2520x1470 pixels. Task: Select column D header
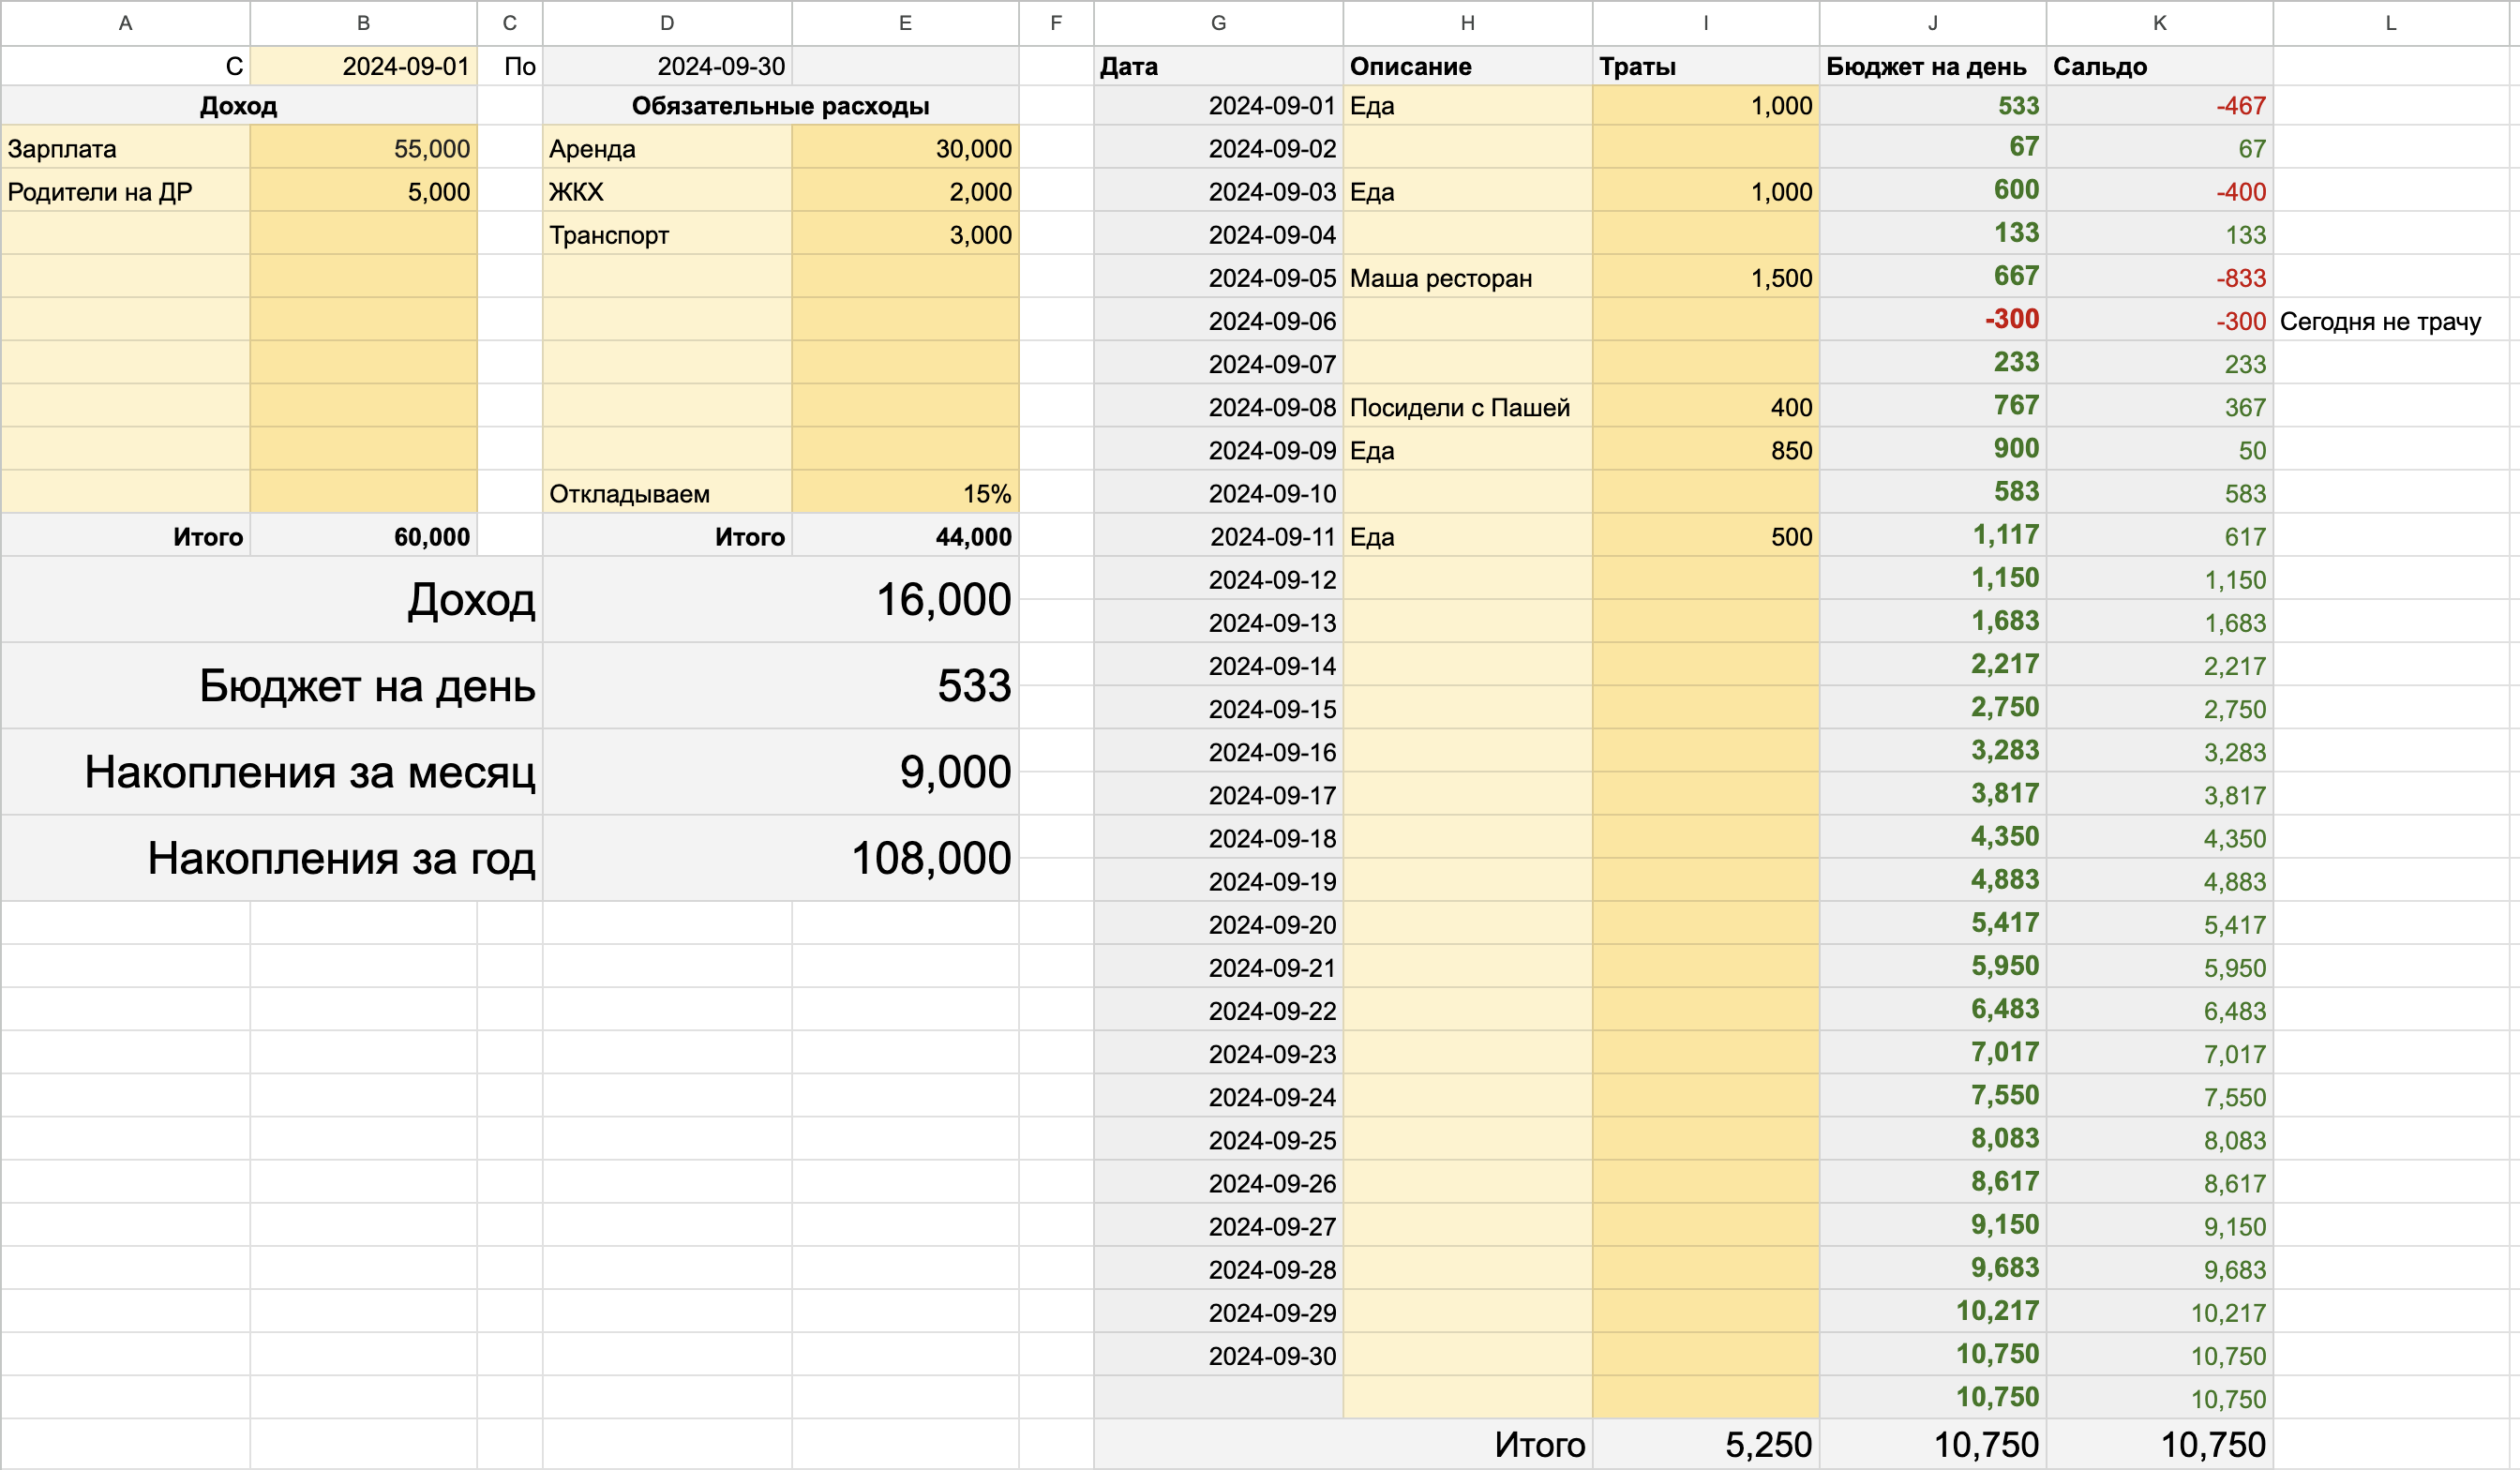pos(667,23)
